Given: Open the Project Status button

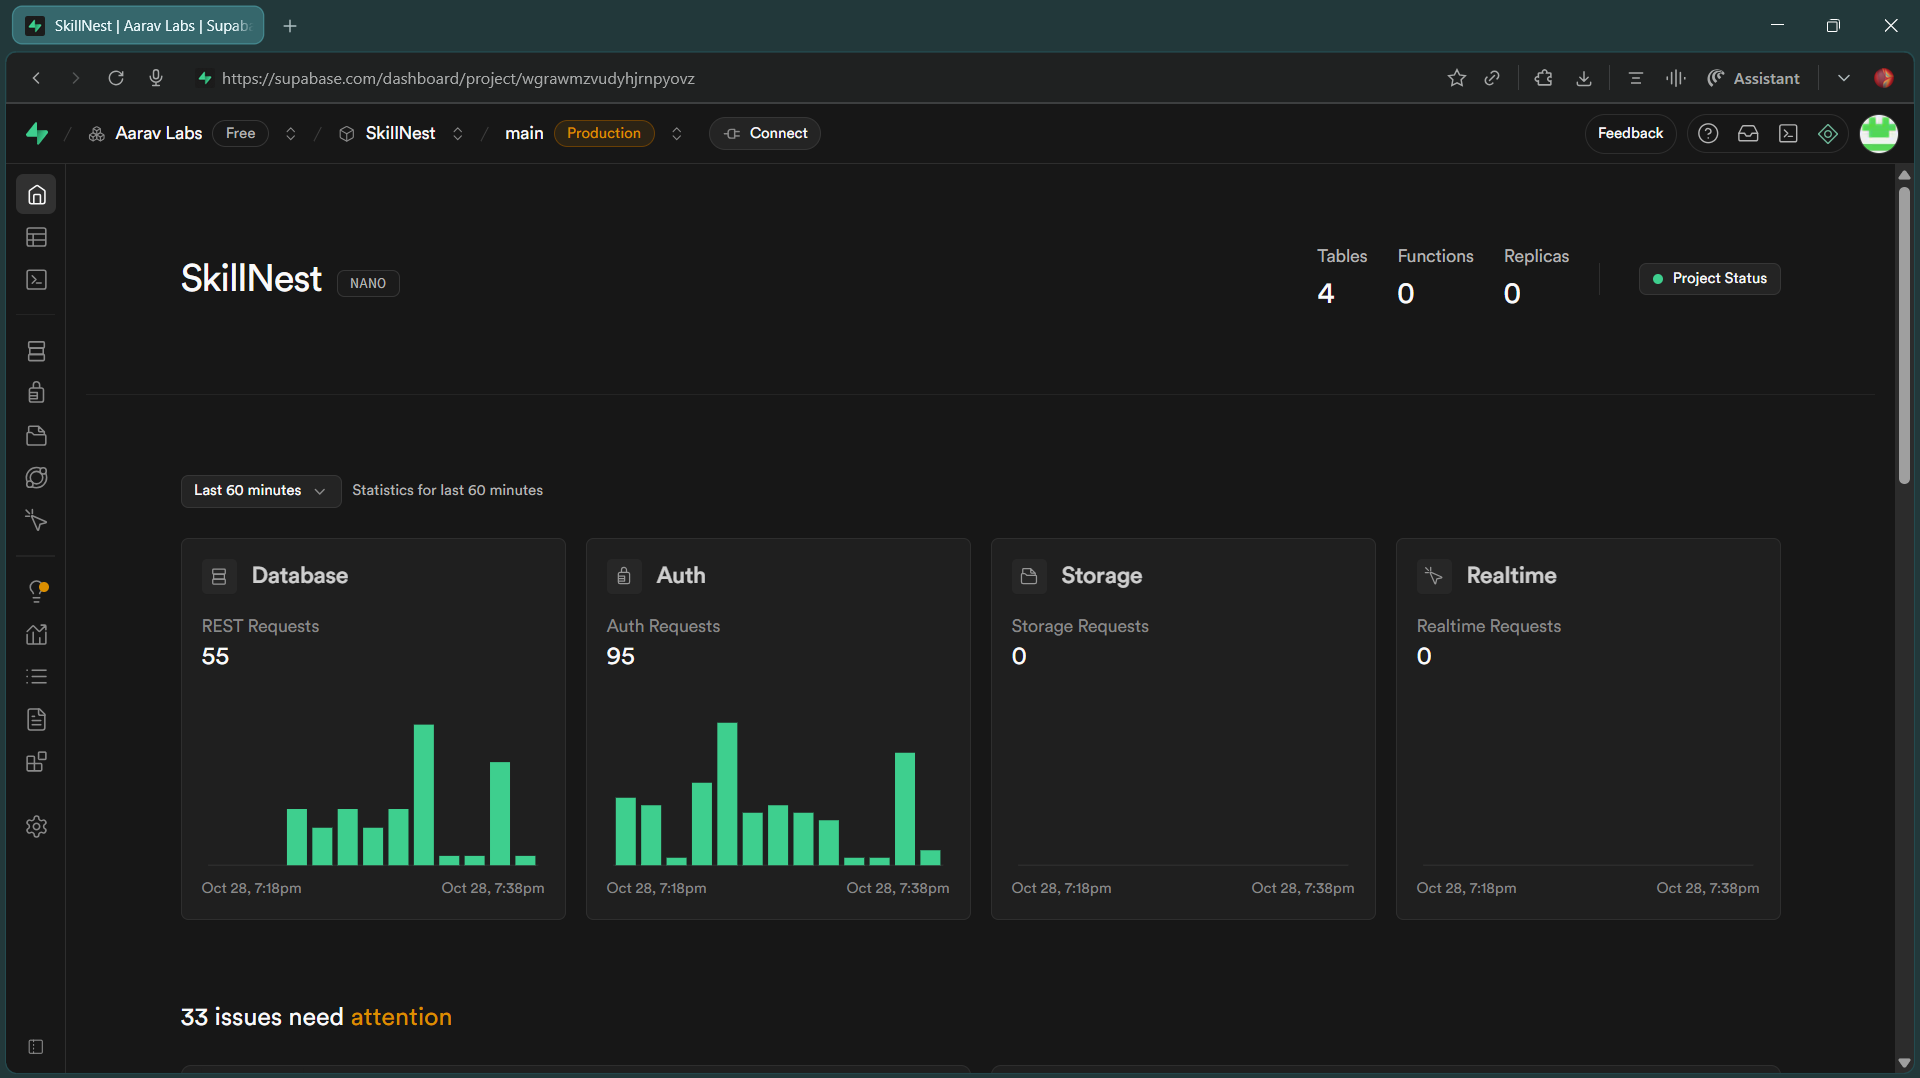Looking at the screenshot, I should coord(1710,279).
